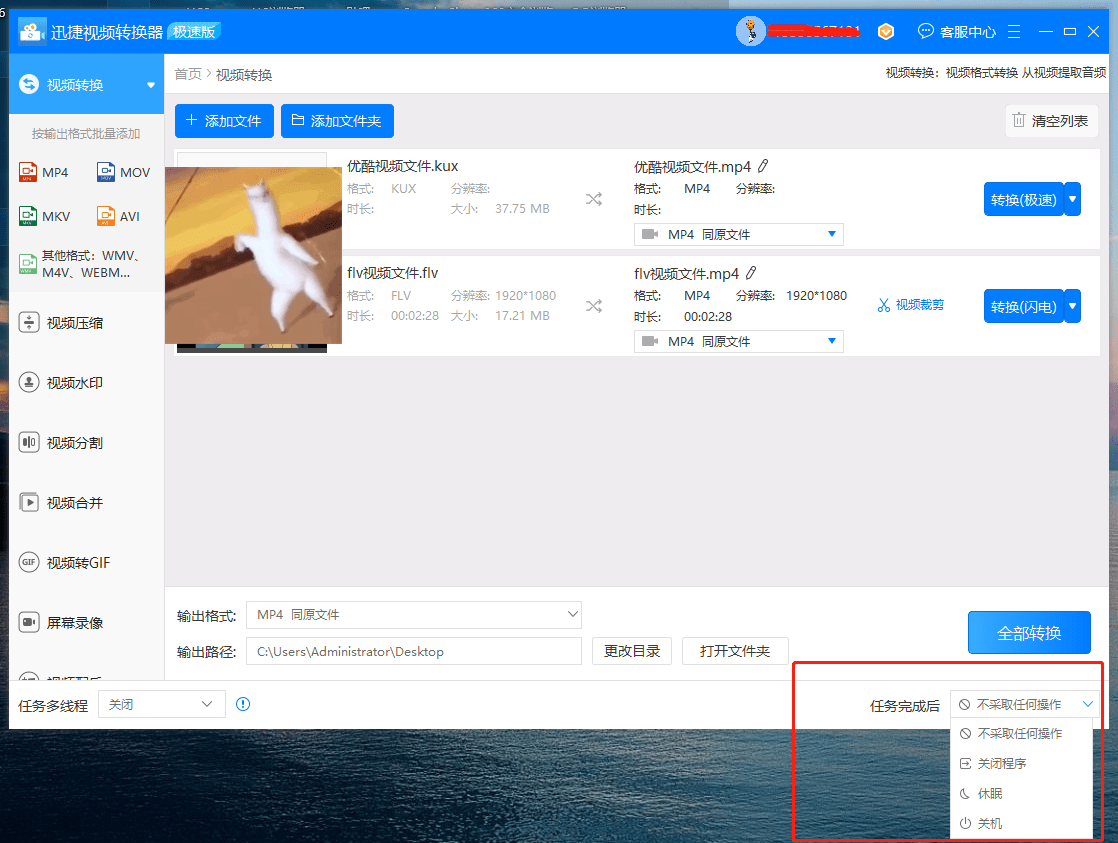Screen dimensions: 1118x843
Task: Click the 输出路径 text field
Action: click(x=413, y=651)
